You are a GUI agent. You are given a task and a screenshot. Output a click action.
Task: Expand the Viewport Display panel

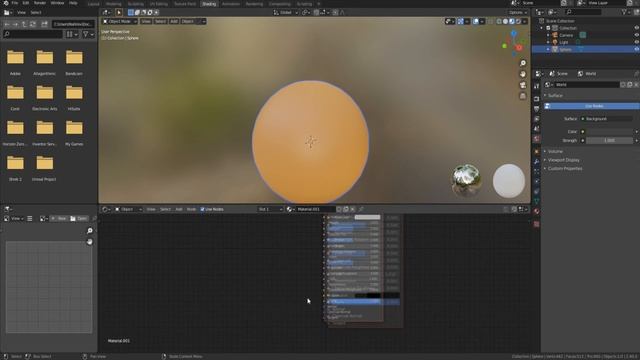coord(563,160)
